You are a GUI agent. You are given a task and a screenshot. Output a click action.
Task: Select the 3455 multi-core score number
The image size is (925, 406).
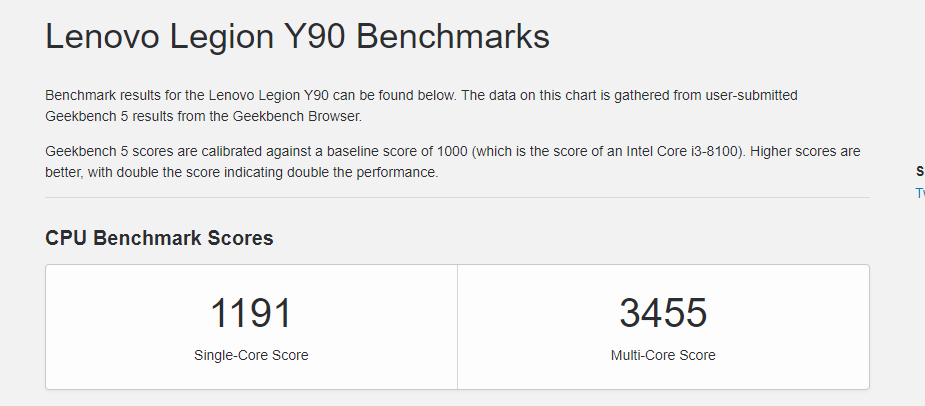coord(663,313)
